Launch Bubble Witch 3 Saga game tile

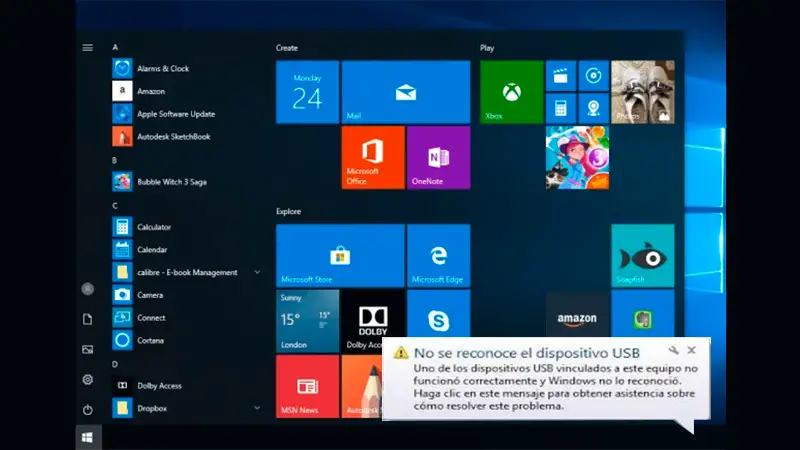(577, 158)
